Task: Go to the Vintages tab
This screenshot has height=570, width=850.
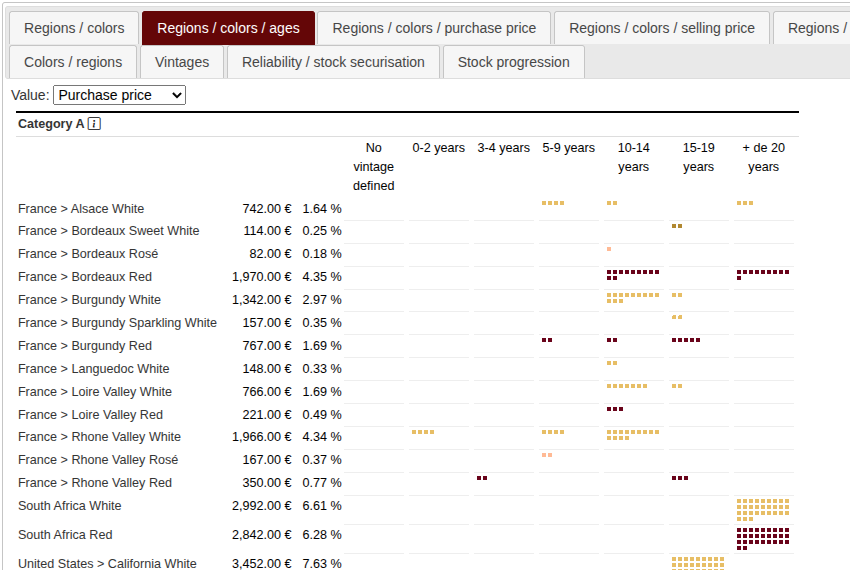Action: point(182,62)
